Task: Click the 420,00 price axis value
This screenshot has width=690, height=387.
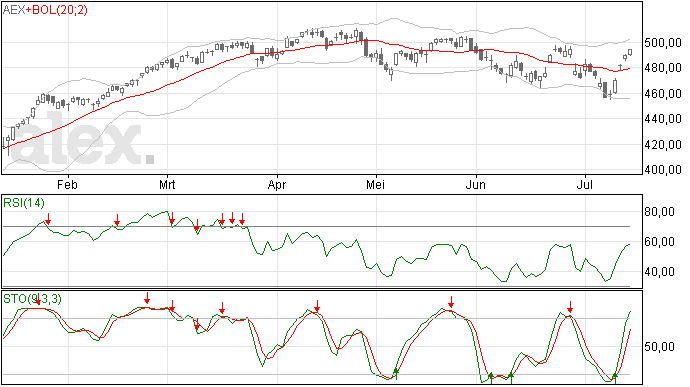Action: tap(663, 144)
